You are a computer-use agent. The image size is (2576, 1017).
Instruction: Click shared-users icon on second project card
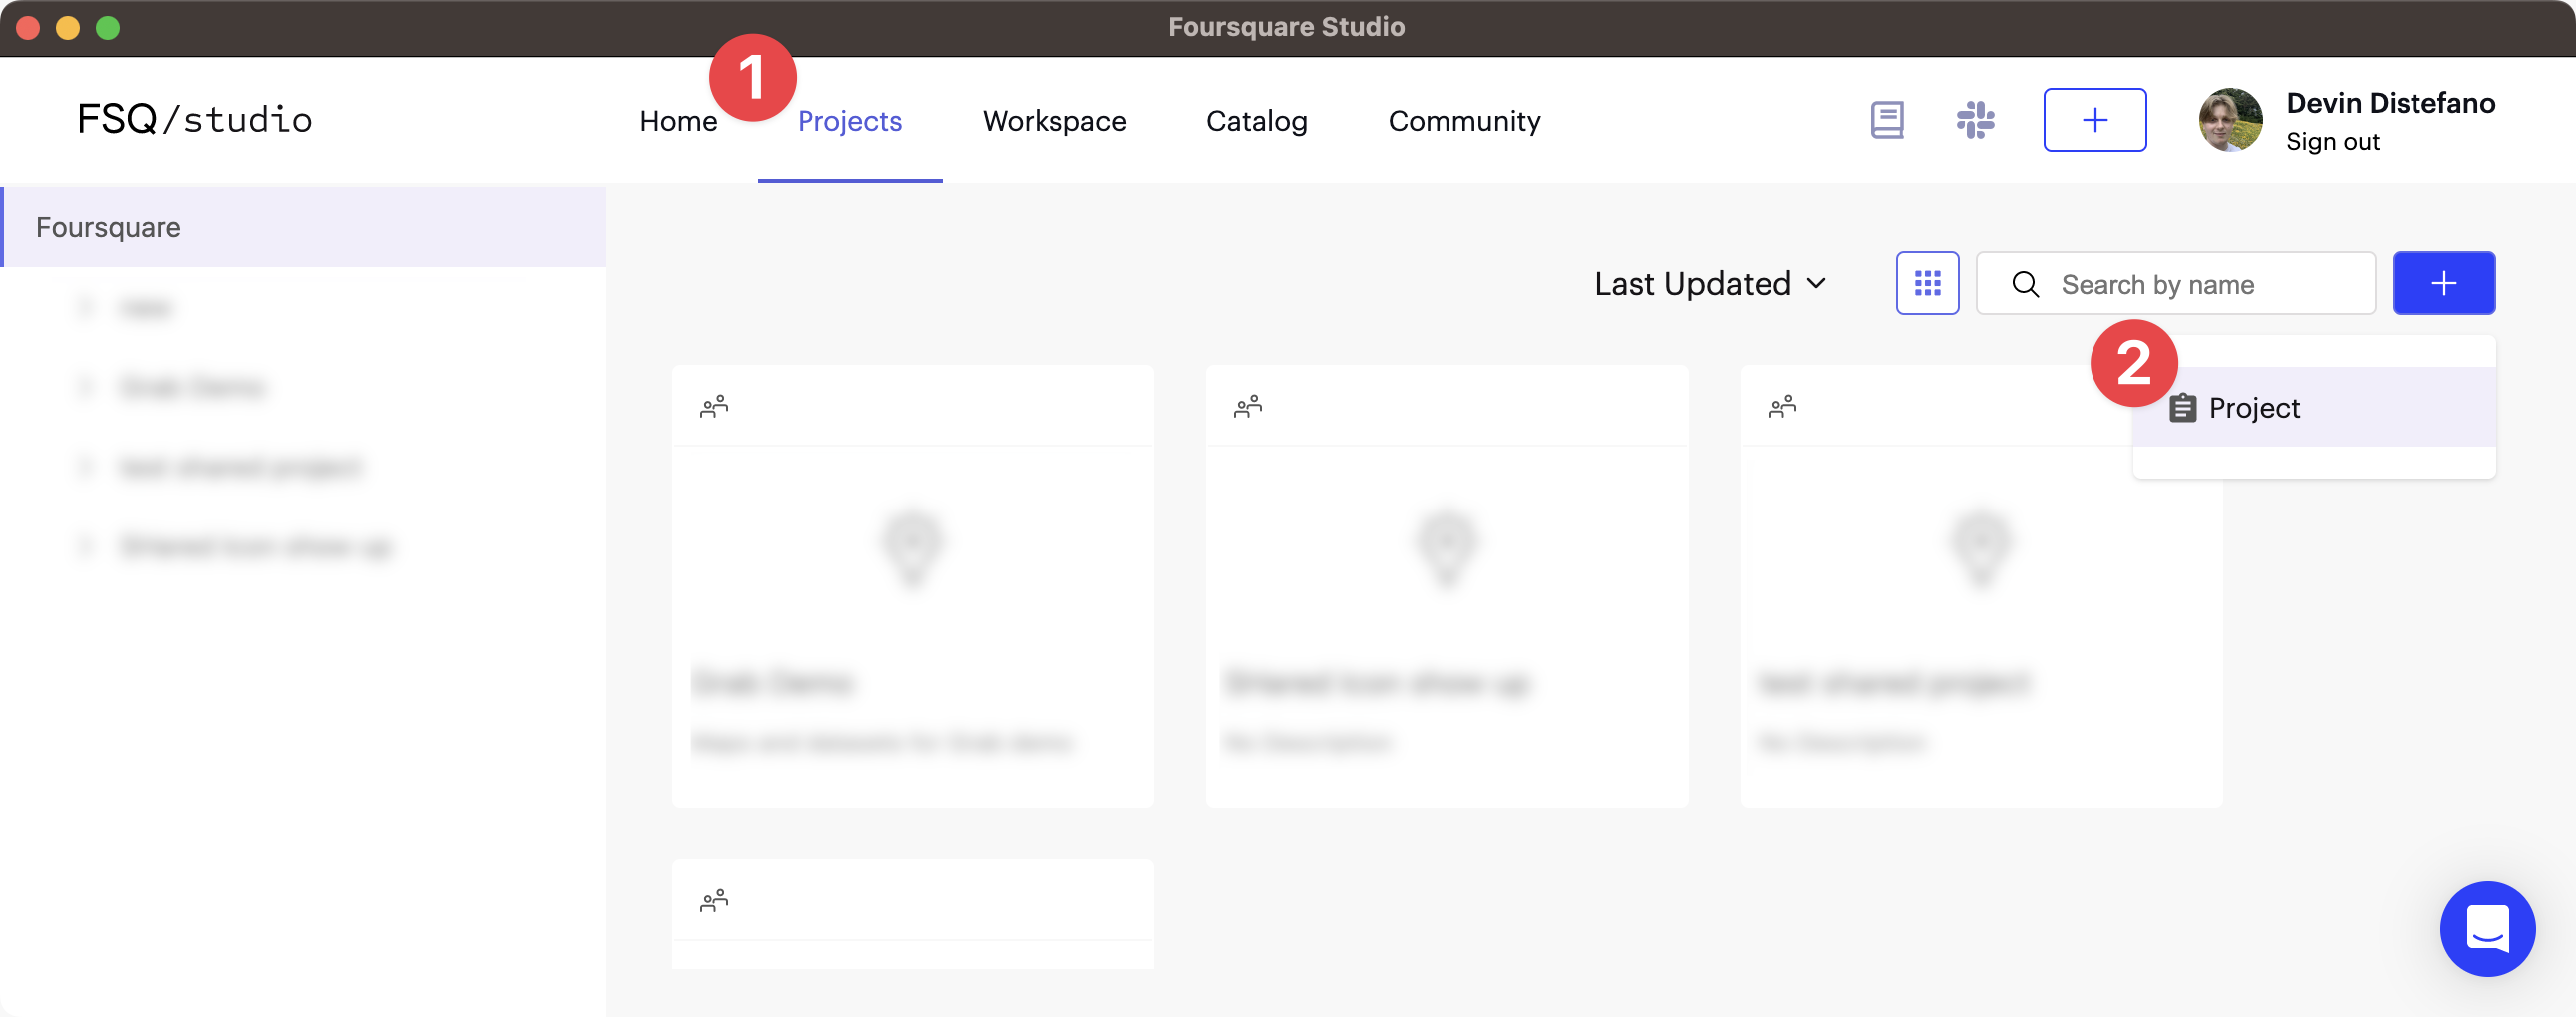pos(1247,406)
